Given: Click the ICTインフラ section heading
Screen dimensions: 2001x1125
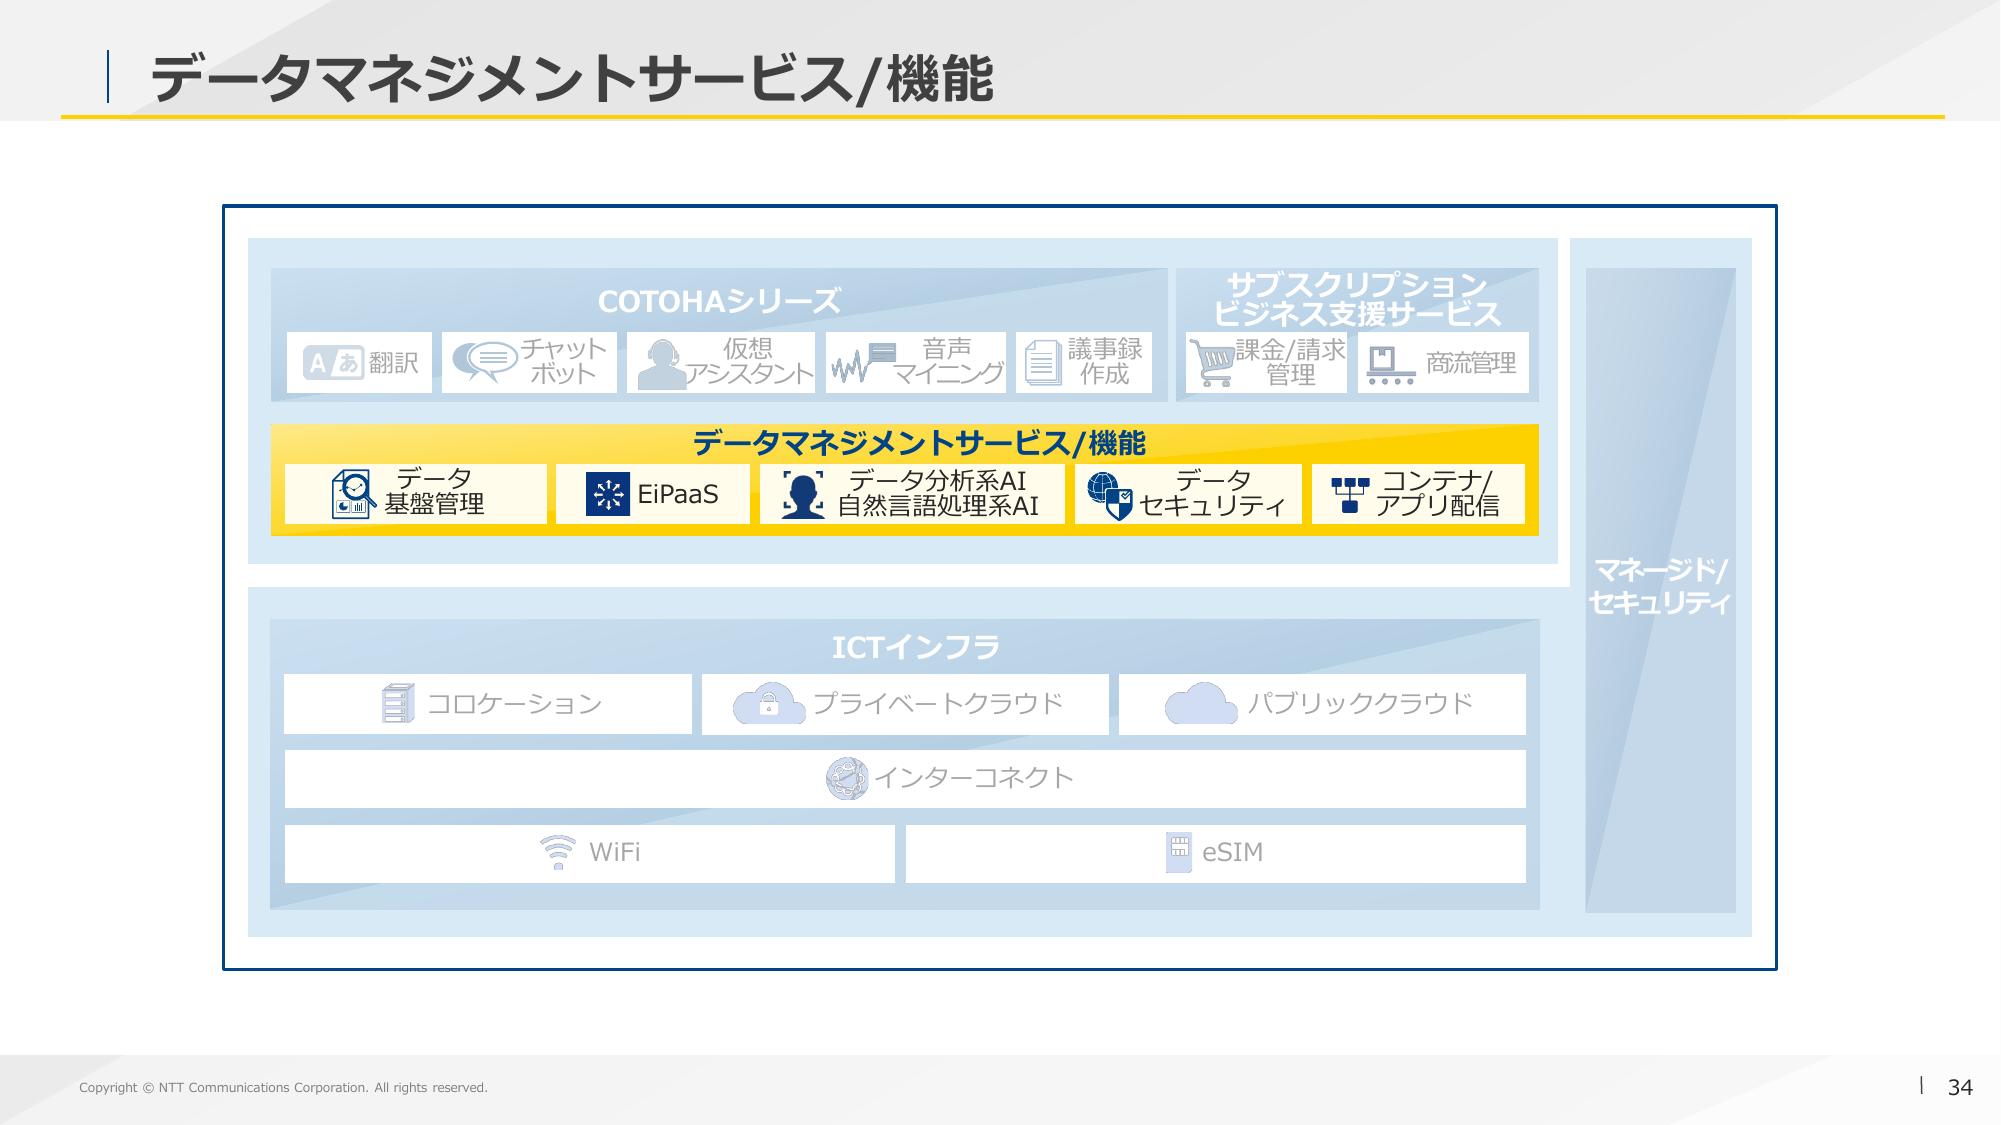Looking at the screenshot, I should pos(915,648).
